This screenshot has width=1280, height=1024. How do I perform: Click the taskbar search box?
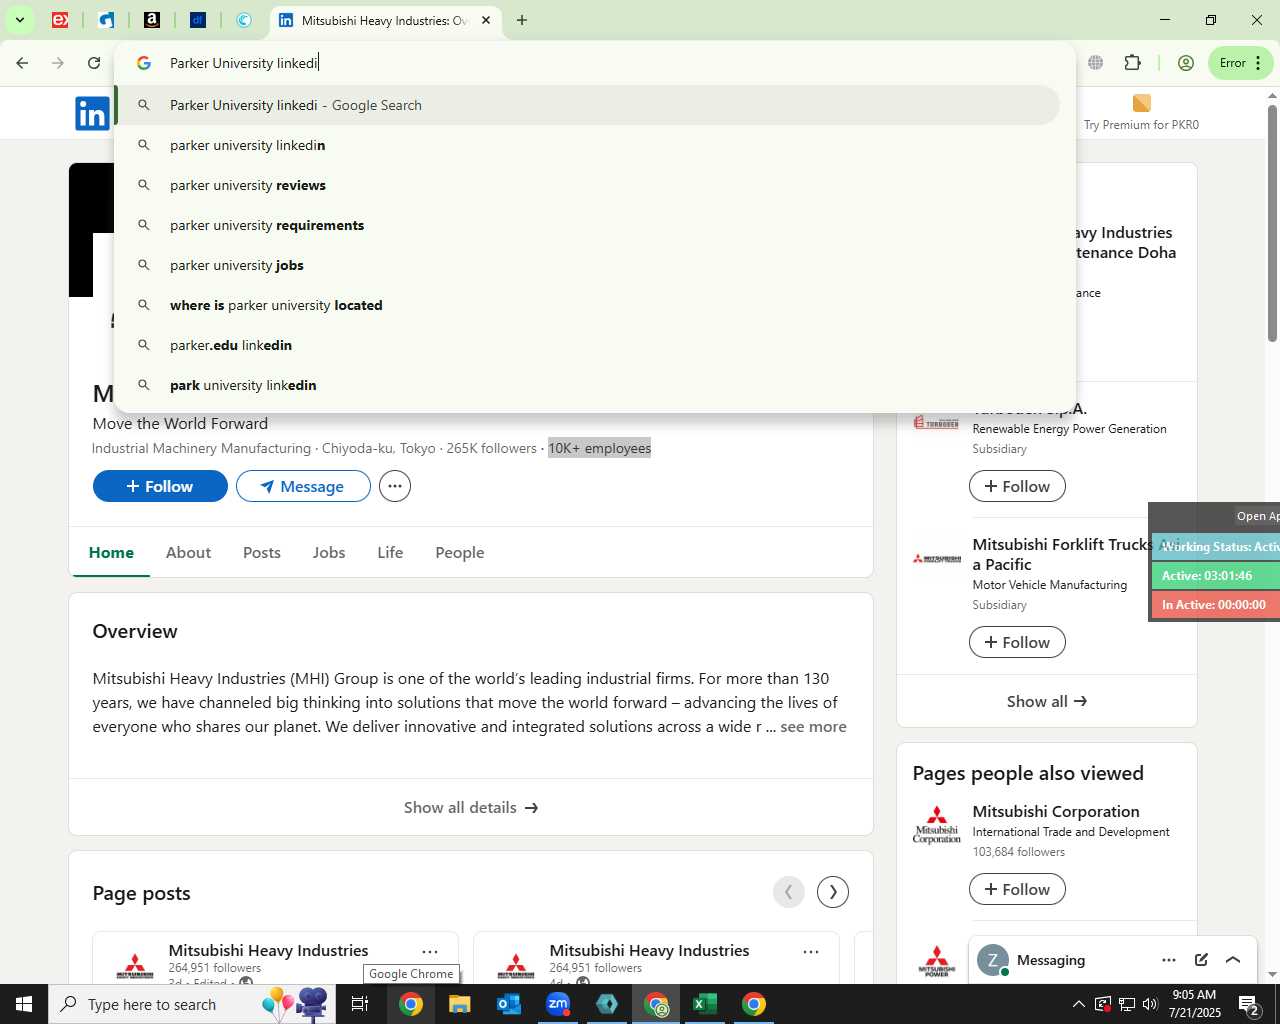pyautogui.click(x=190, y=1004)
